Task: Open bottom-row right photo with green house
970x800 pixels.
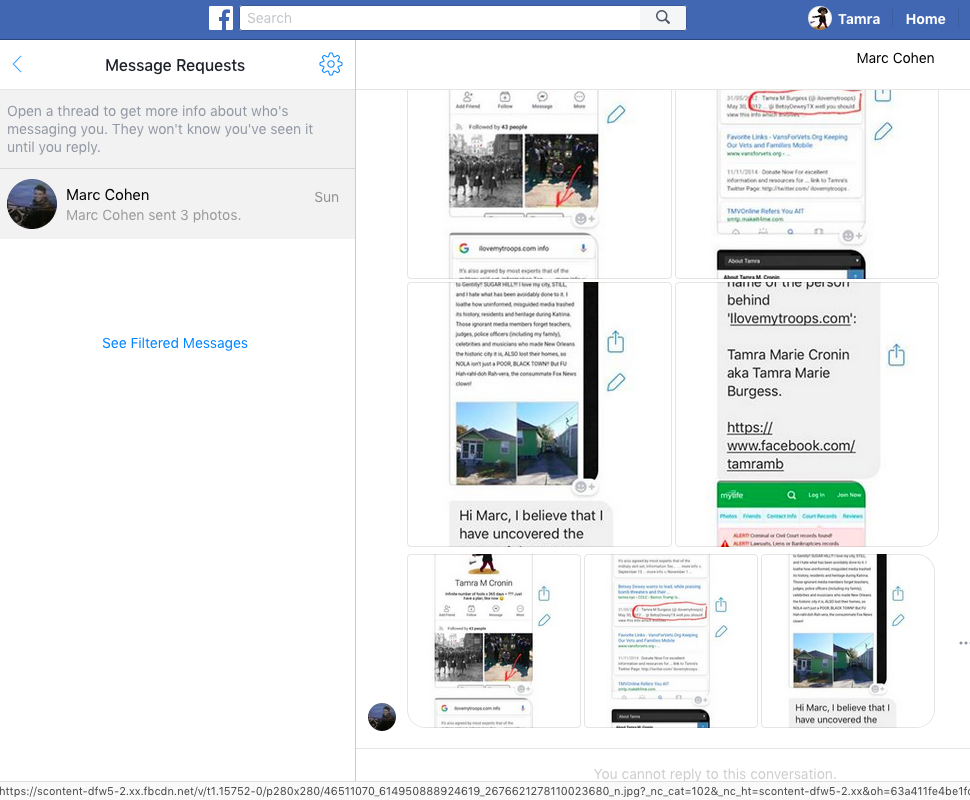Action: tap(848, 640)
